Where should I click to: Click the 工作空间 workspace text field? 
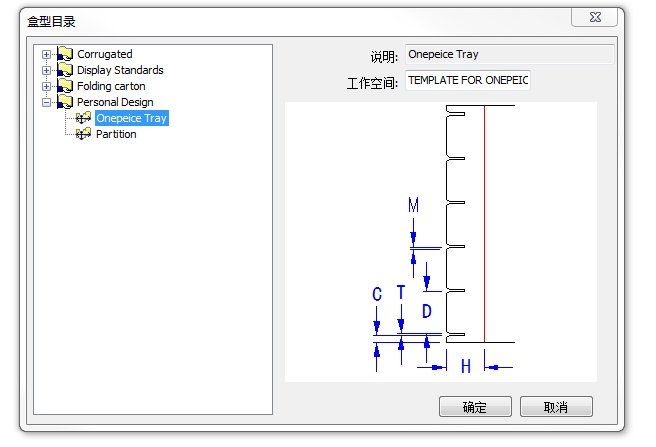click(468, 81)
